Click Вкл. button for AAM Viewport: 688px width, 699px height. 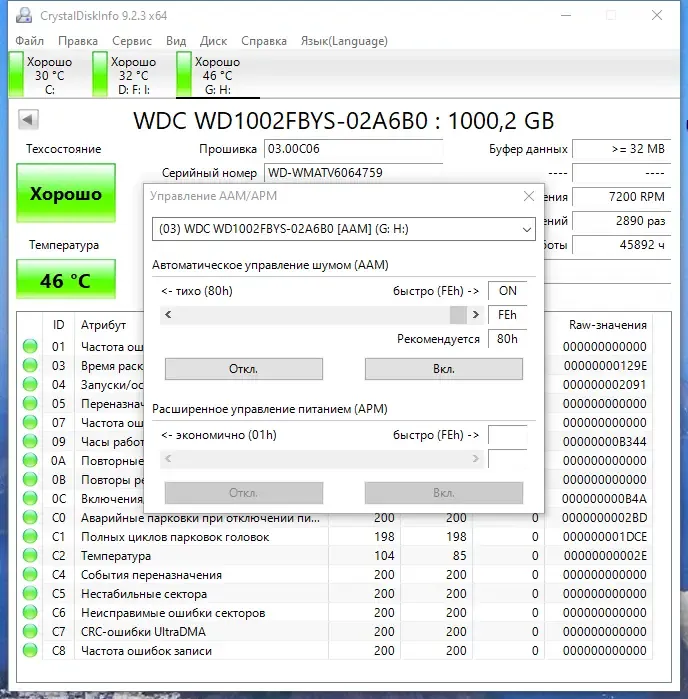click(x=444, y=369)
